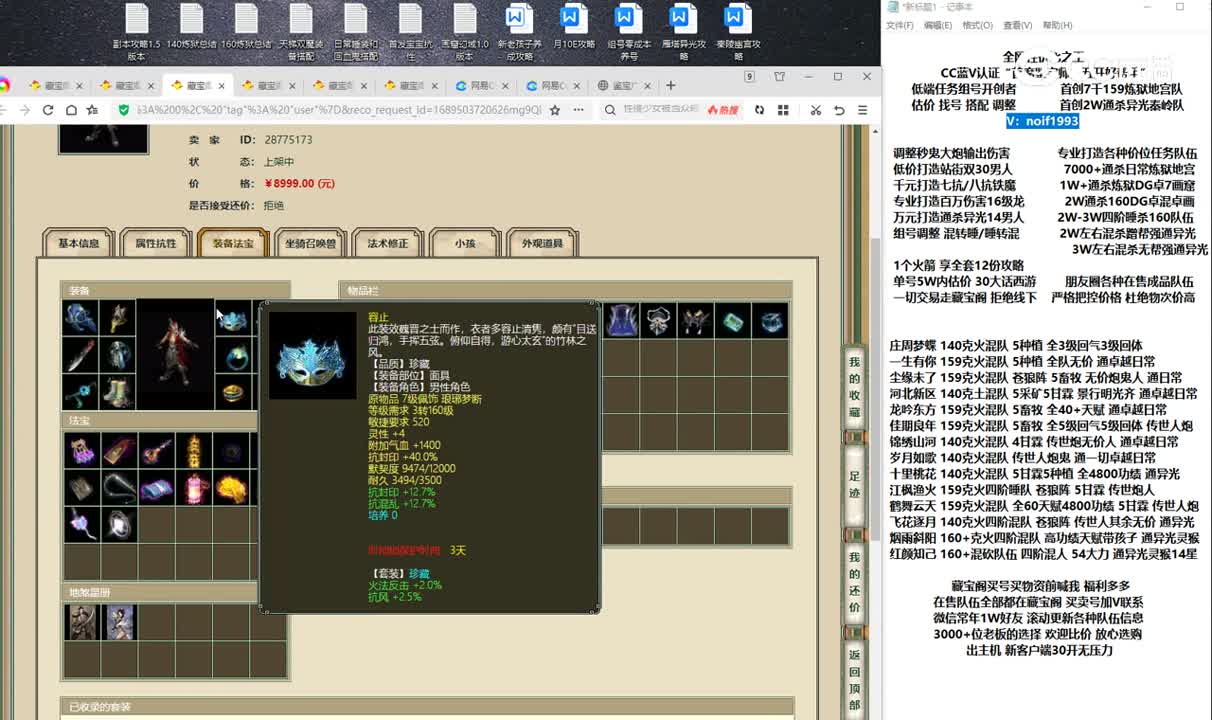The image size is (1212, 720).
Task: Open the 坐骑召唤兽 tab
Action: tap(310, 243)
